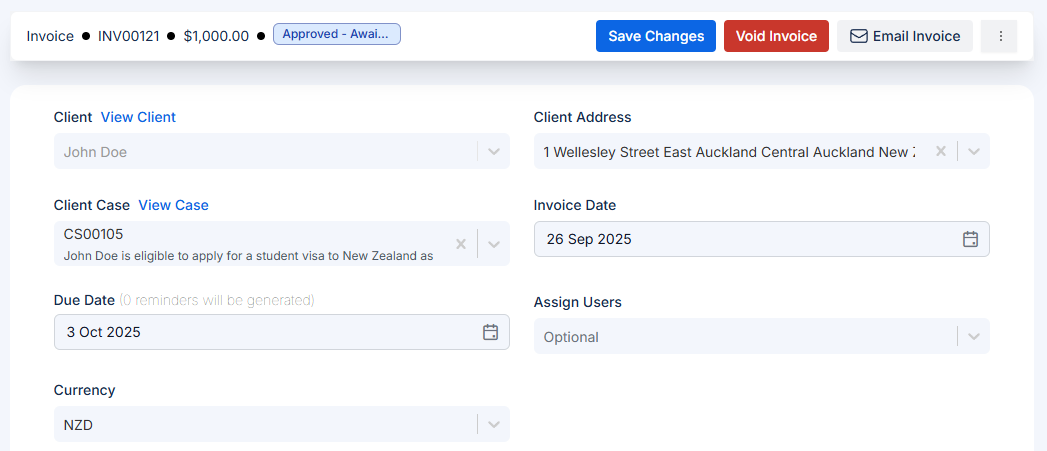Click the CS00105 case number text
The width and height of the screenshot is (1047, 451).
click(x=93, y=234)
